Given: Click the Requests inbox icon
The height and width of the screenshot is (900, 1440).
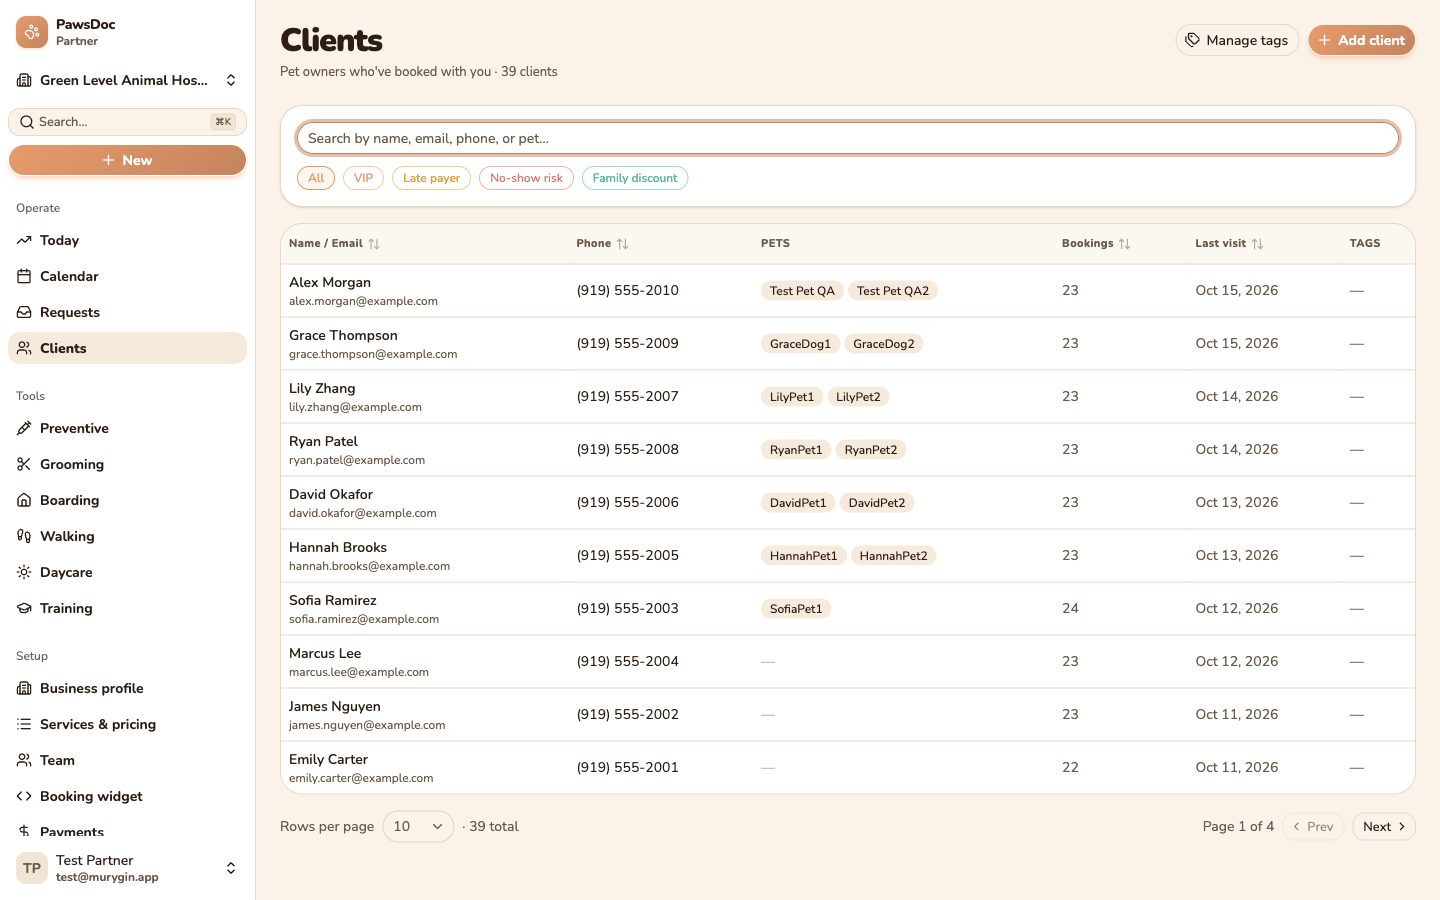Looking at the screenshot, I should coord(24,312).
